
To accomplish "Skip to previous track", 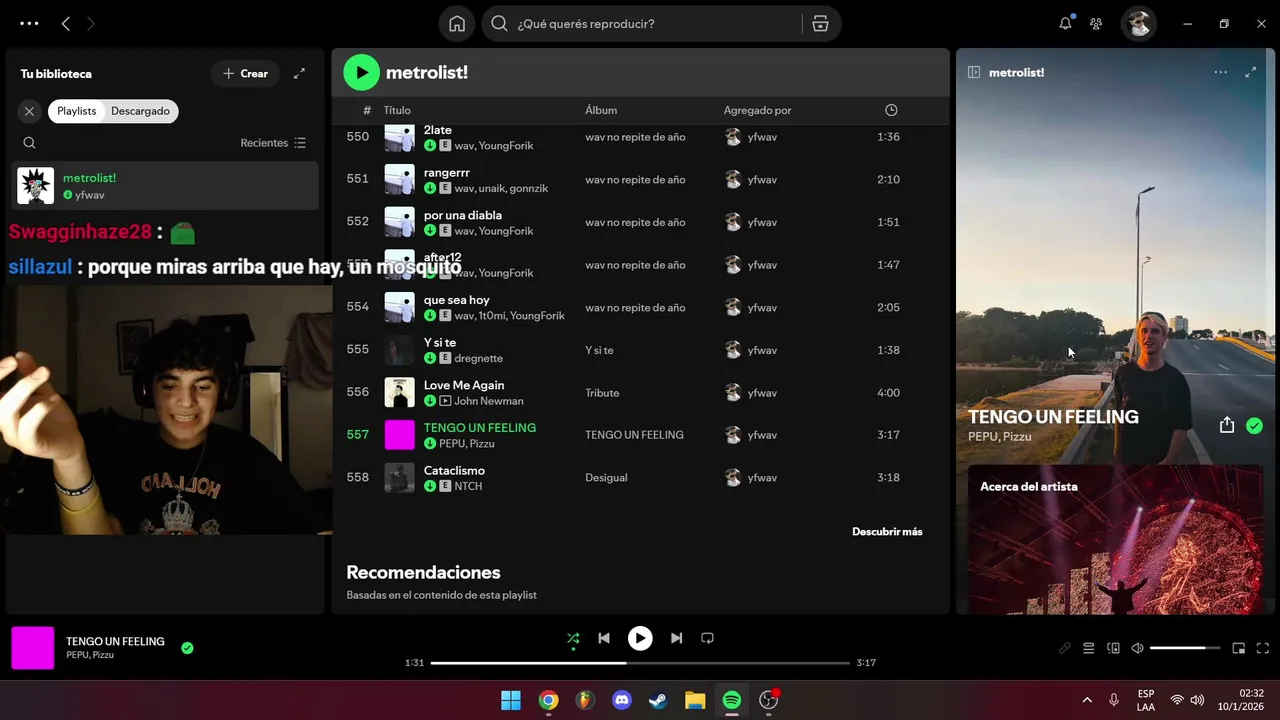I will (x=604, y=638).
